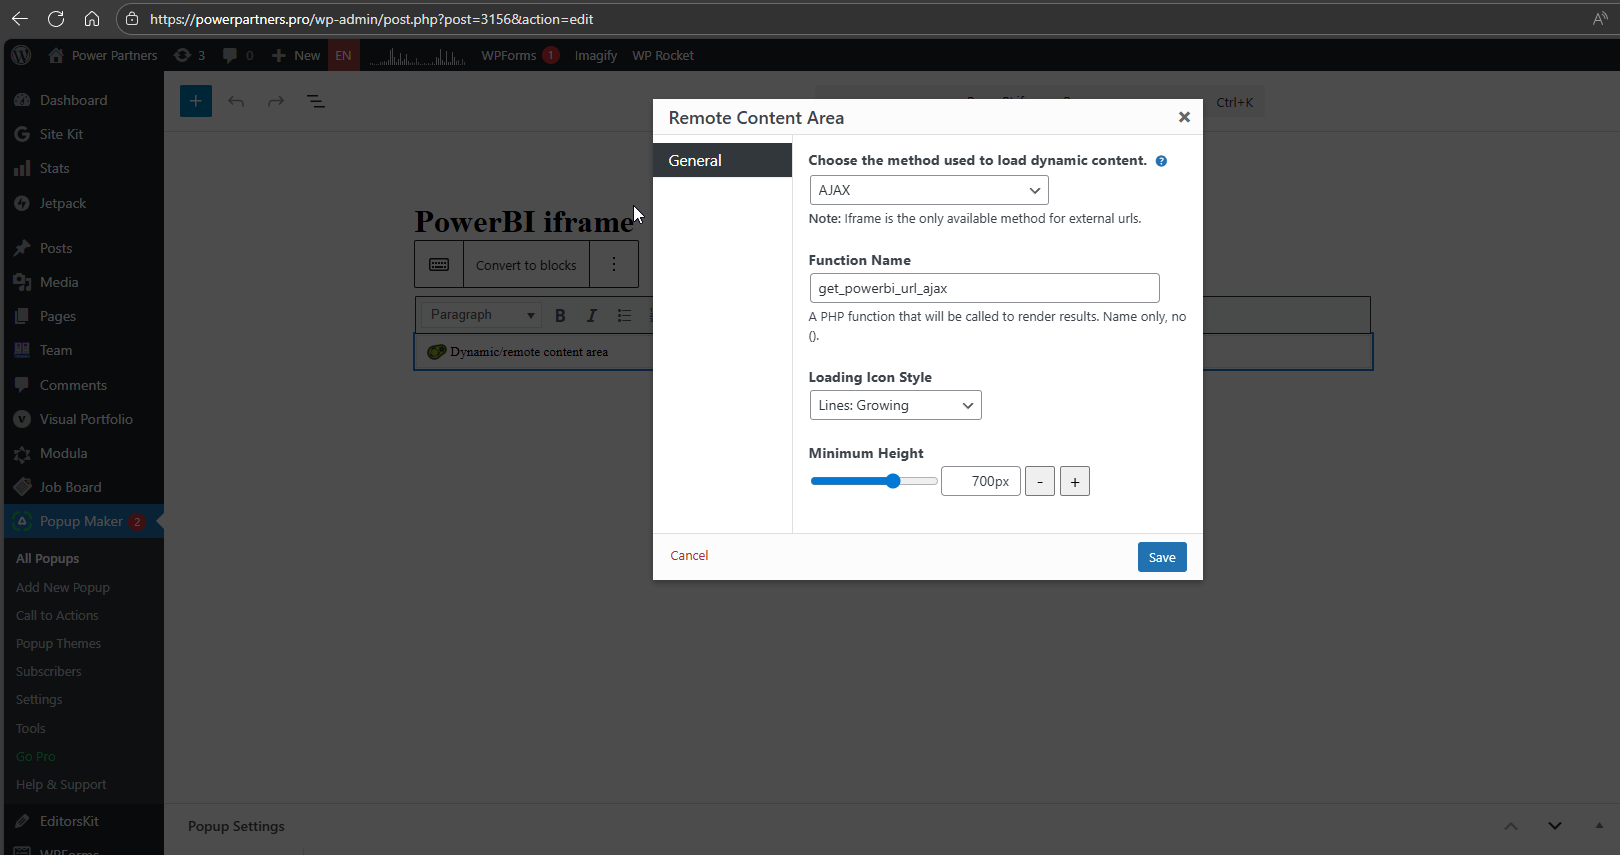Toggle bold formatting in classic toolbar
The height and width of the screenshot is (855, 1620).
click(560, 315)
